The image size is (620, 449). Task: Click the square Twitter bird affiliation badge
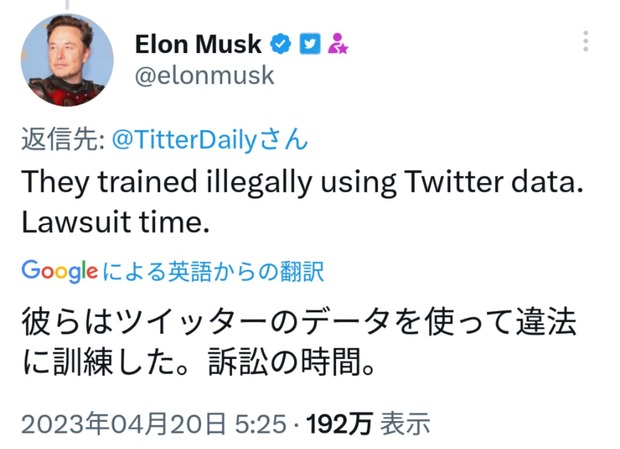[310, 45]
